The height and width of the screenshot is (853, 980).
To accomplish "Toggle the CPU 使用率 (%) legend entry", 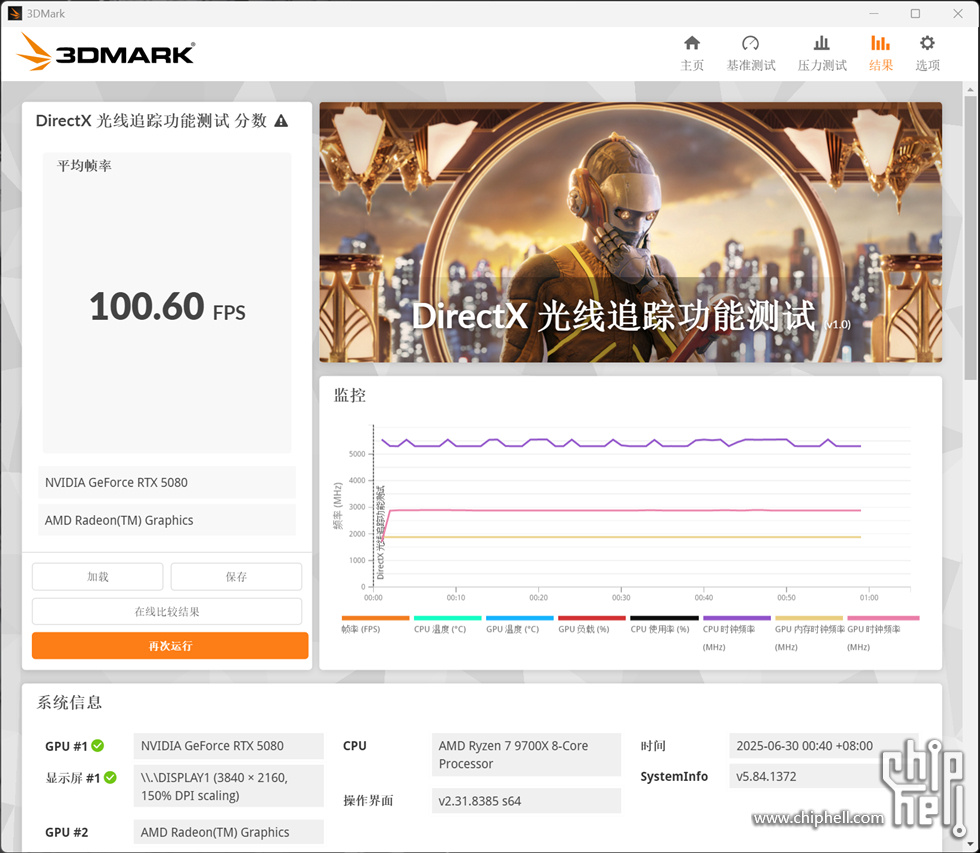I will 664,624.
